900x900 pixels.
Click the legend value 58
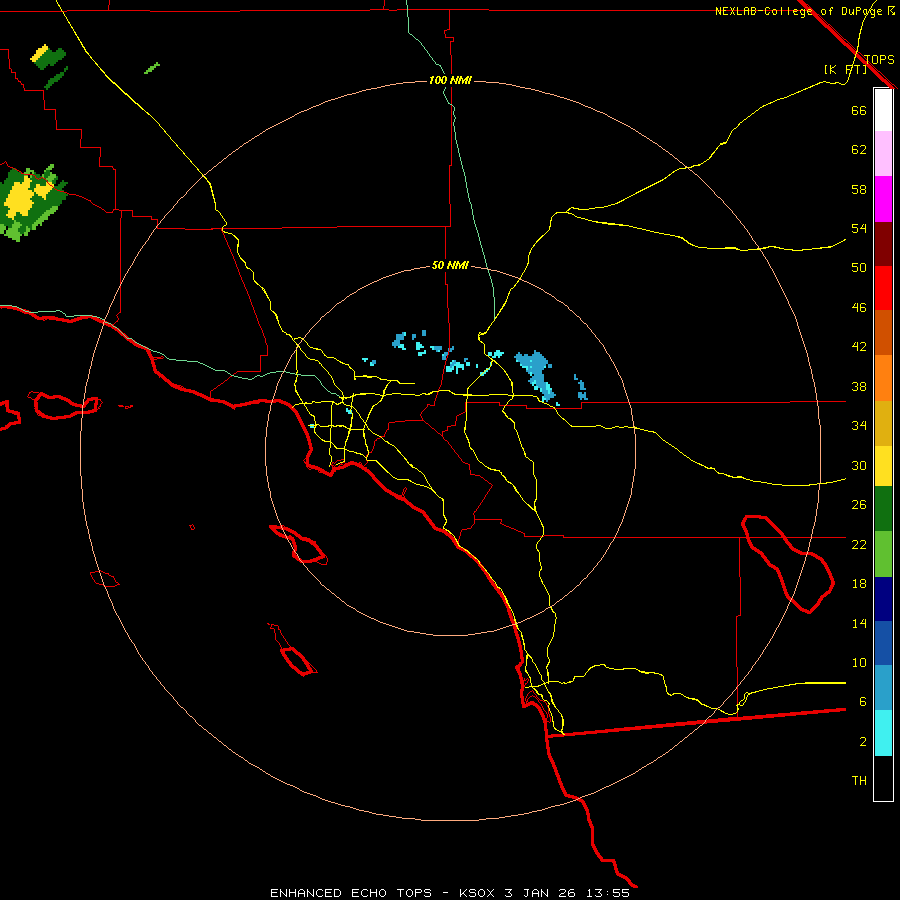click(x=859, y=189)
